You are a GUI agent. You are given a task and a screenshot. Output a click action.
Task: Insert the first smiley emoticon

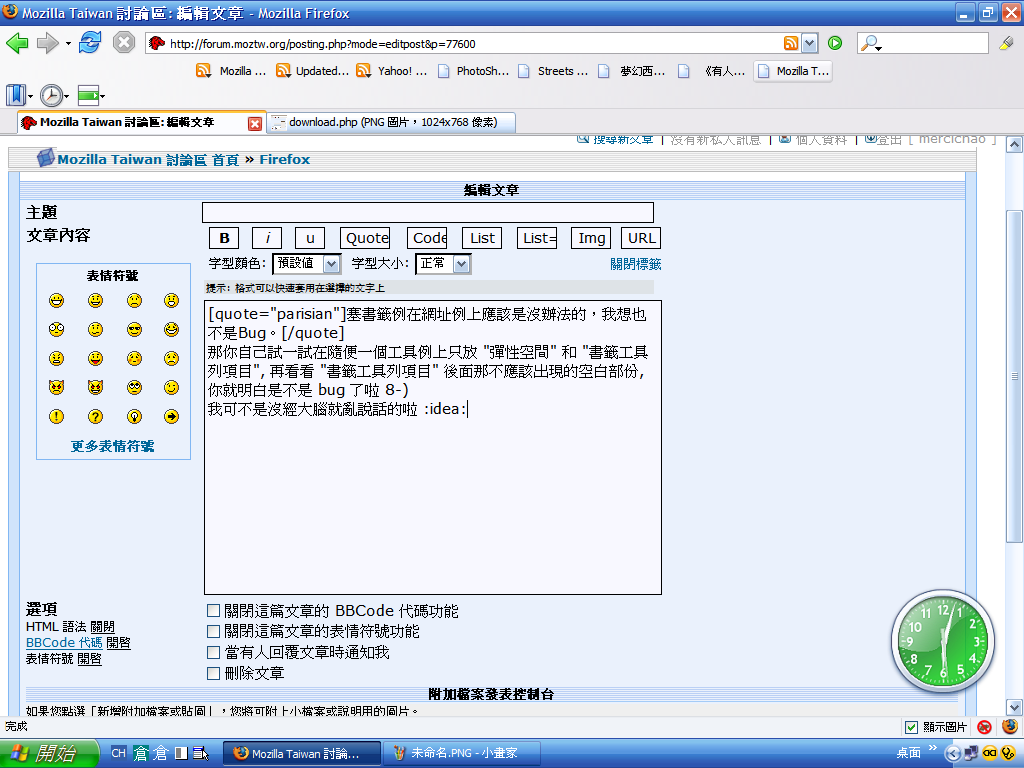[x=57, y=301]
